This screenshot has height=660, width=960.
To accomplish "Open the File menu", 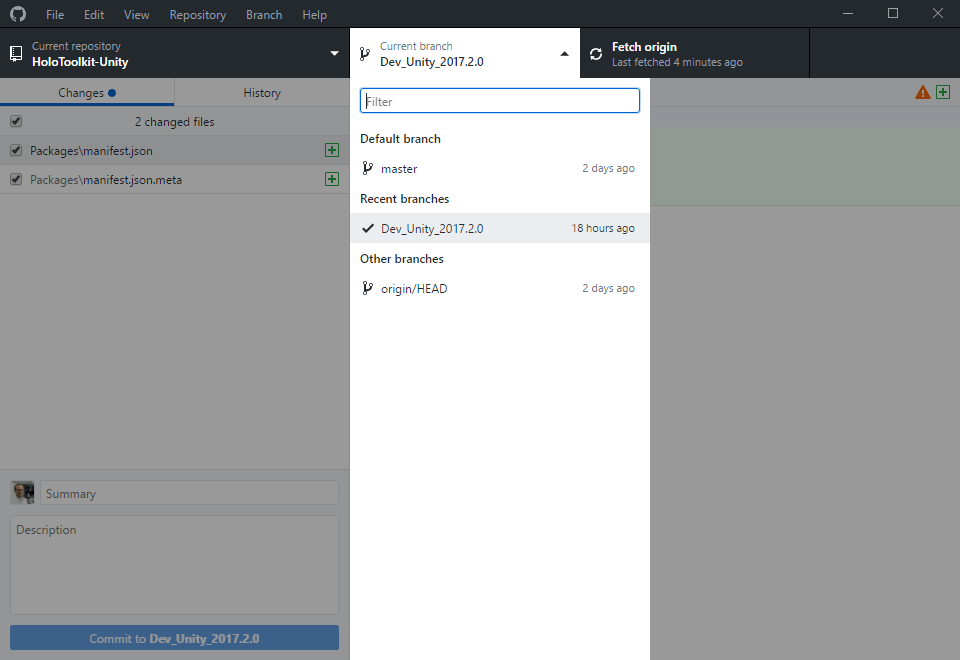I will (55, 15).
